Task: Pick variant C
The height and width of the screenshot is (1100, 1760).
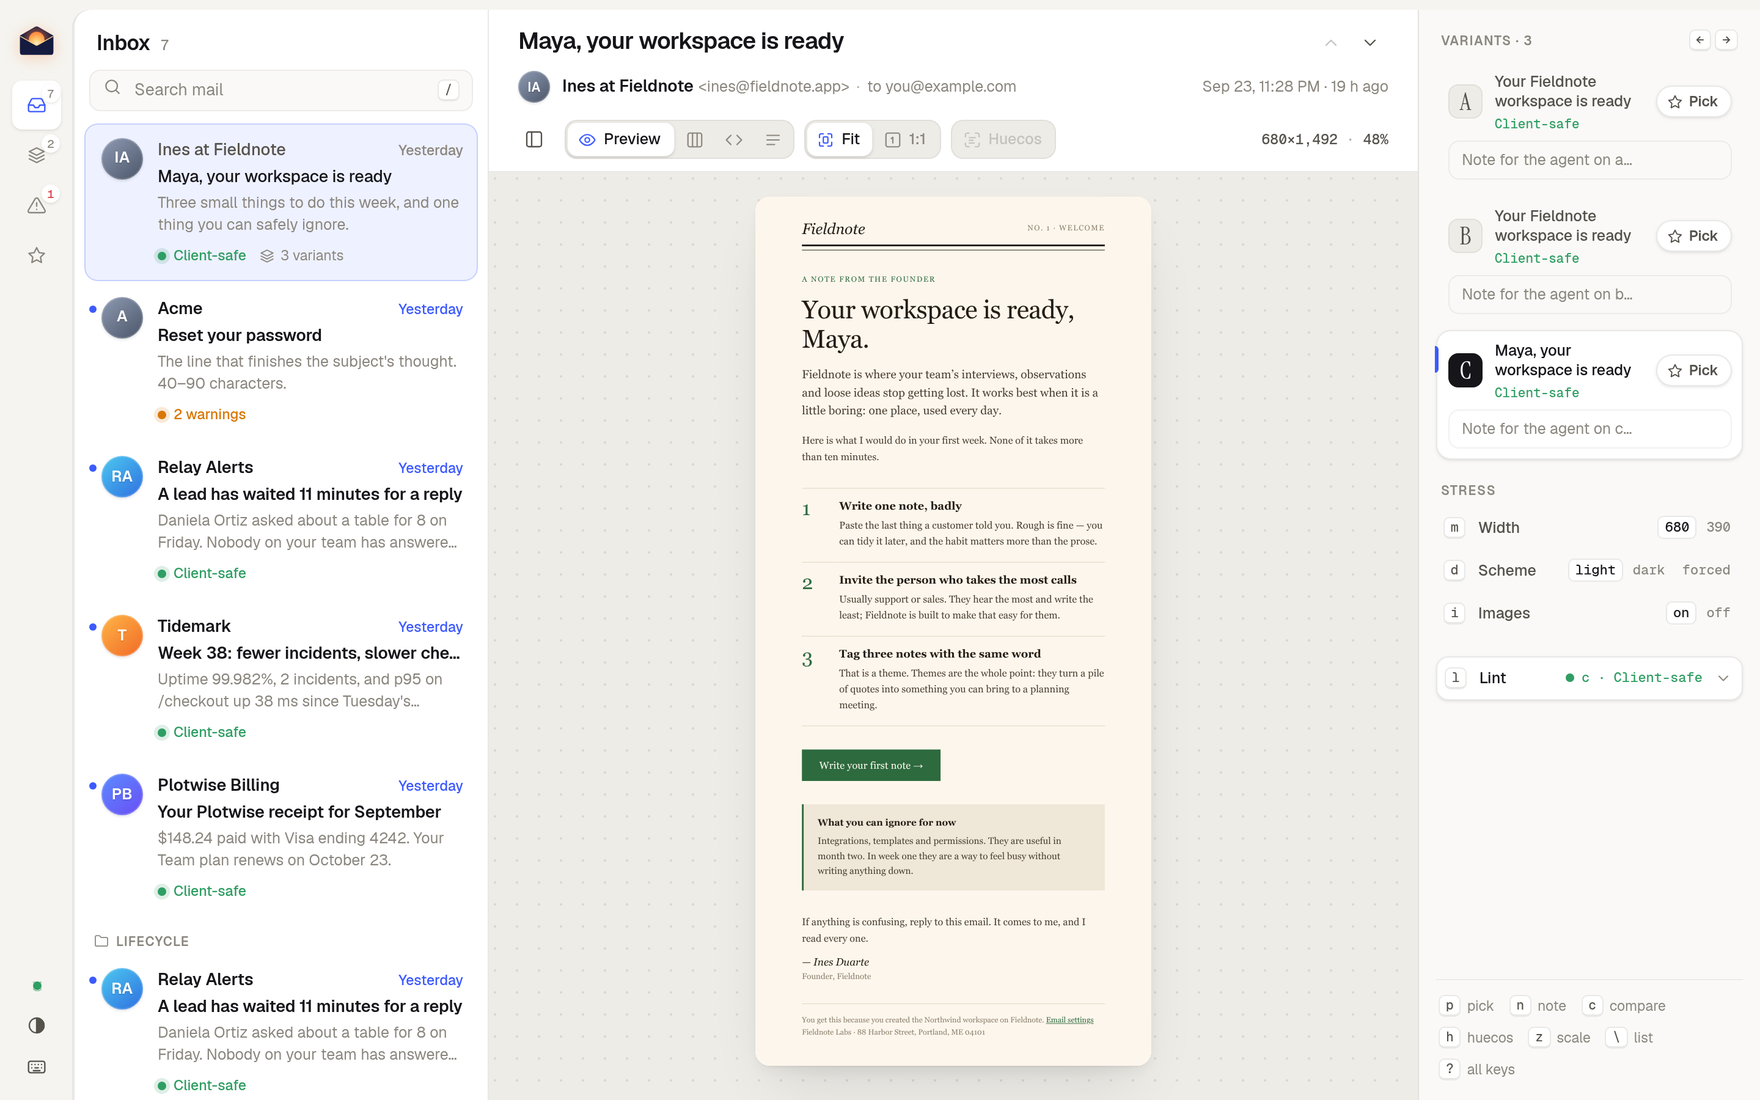Action: pos(1693,370)
